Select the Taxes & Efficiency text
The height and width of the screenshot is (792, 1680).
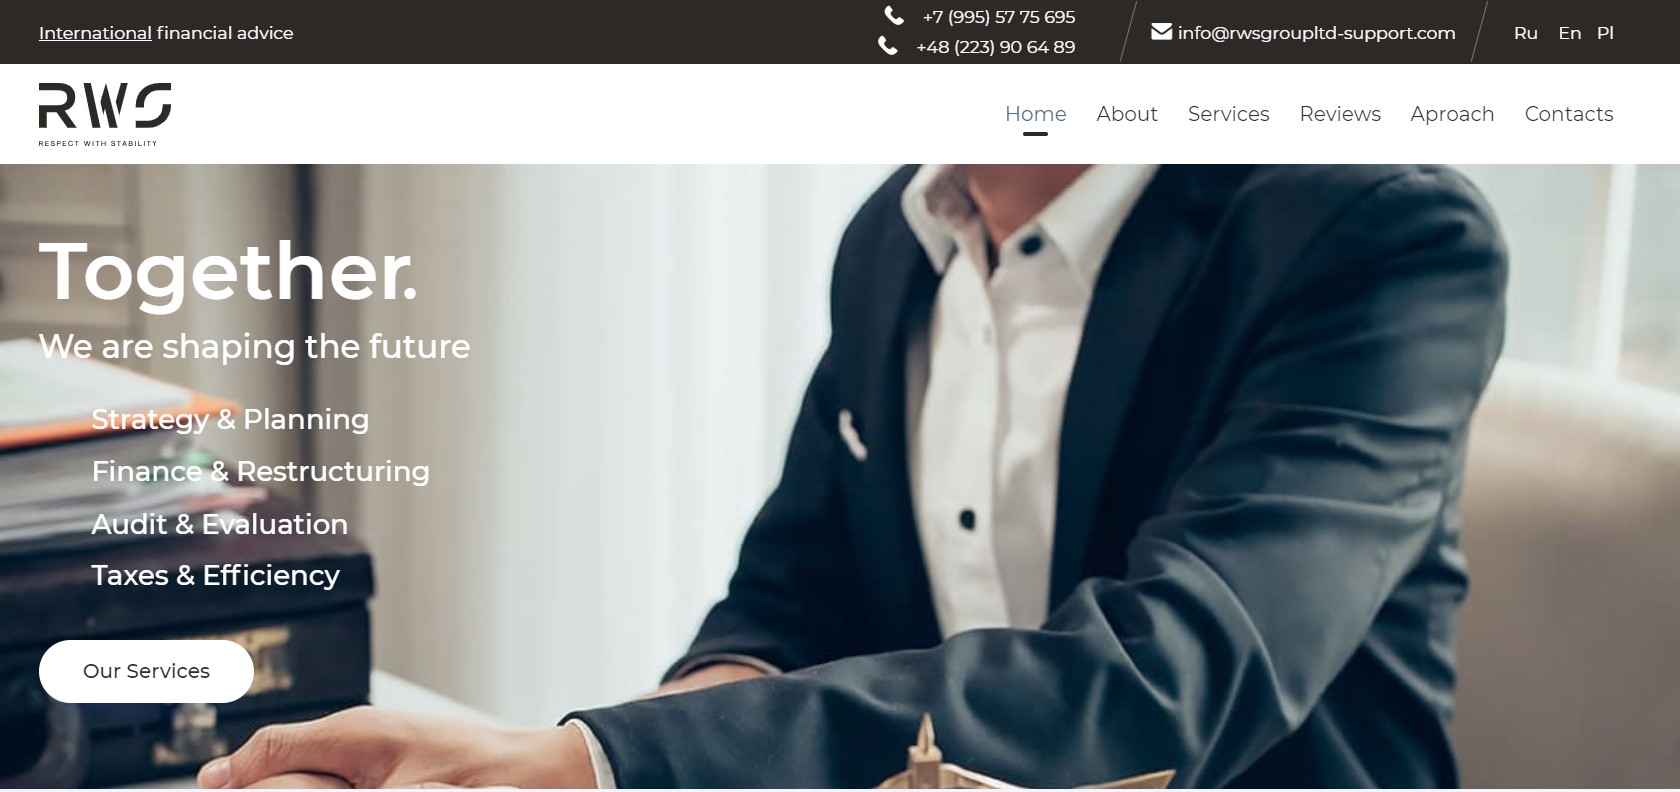(216, 575)
